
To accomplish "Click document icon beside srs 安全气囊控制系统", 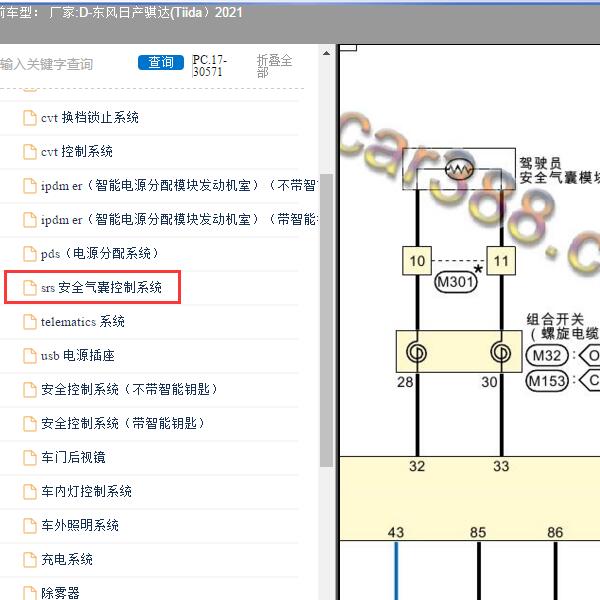I will coord(30,288).
